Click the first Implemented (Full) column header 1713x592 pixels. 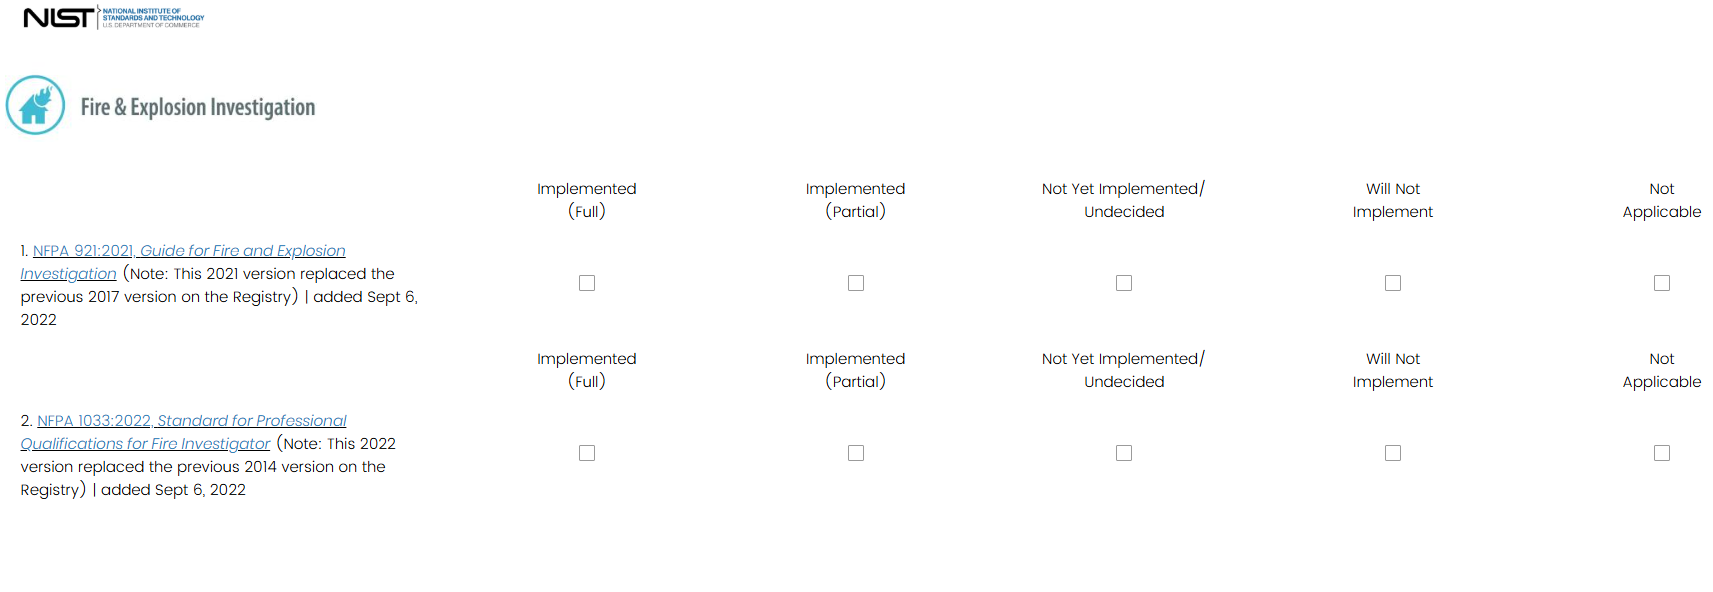coord(587,200)
